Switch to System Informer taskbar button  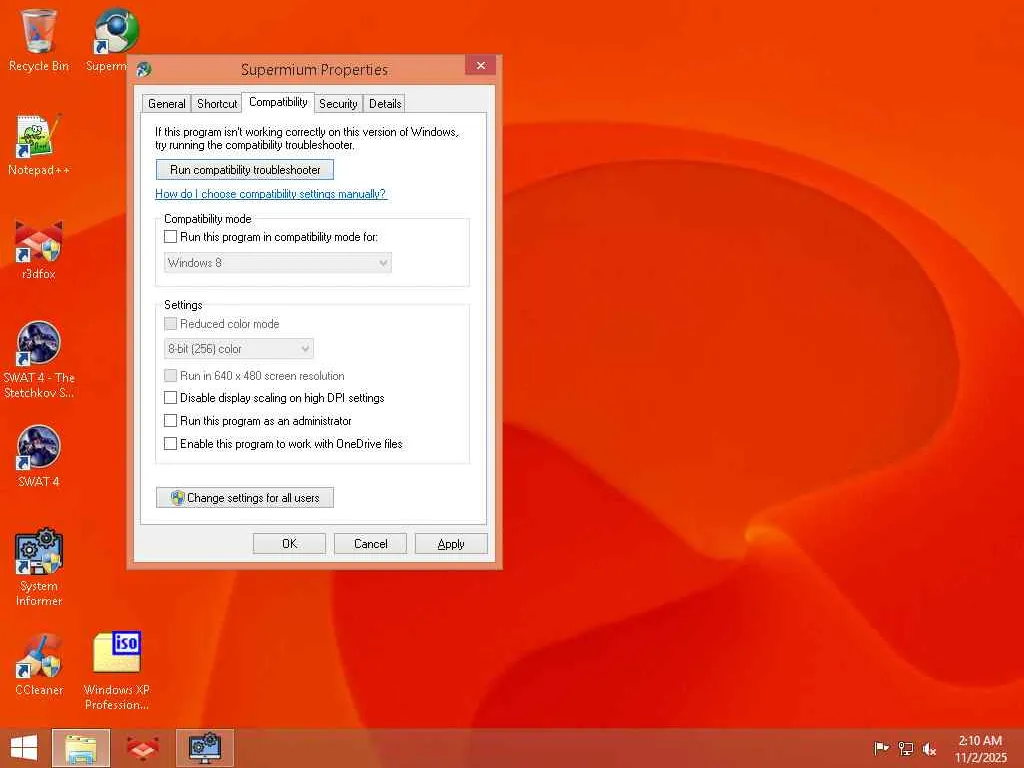[x=204, y=748]
